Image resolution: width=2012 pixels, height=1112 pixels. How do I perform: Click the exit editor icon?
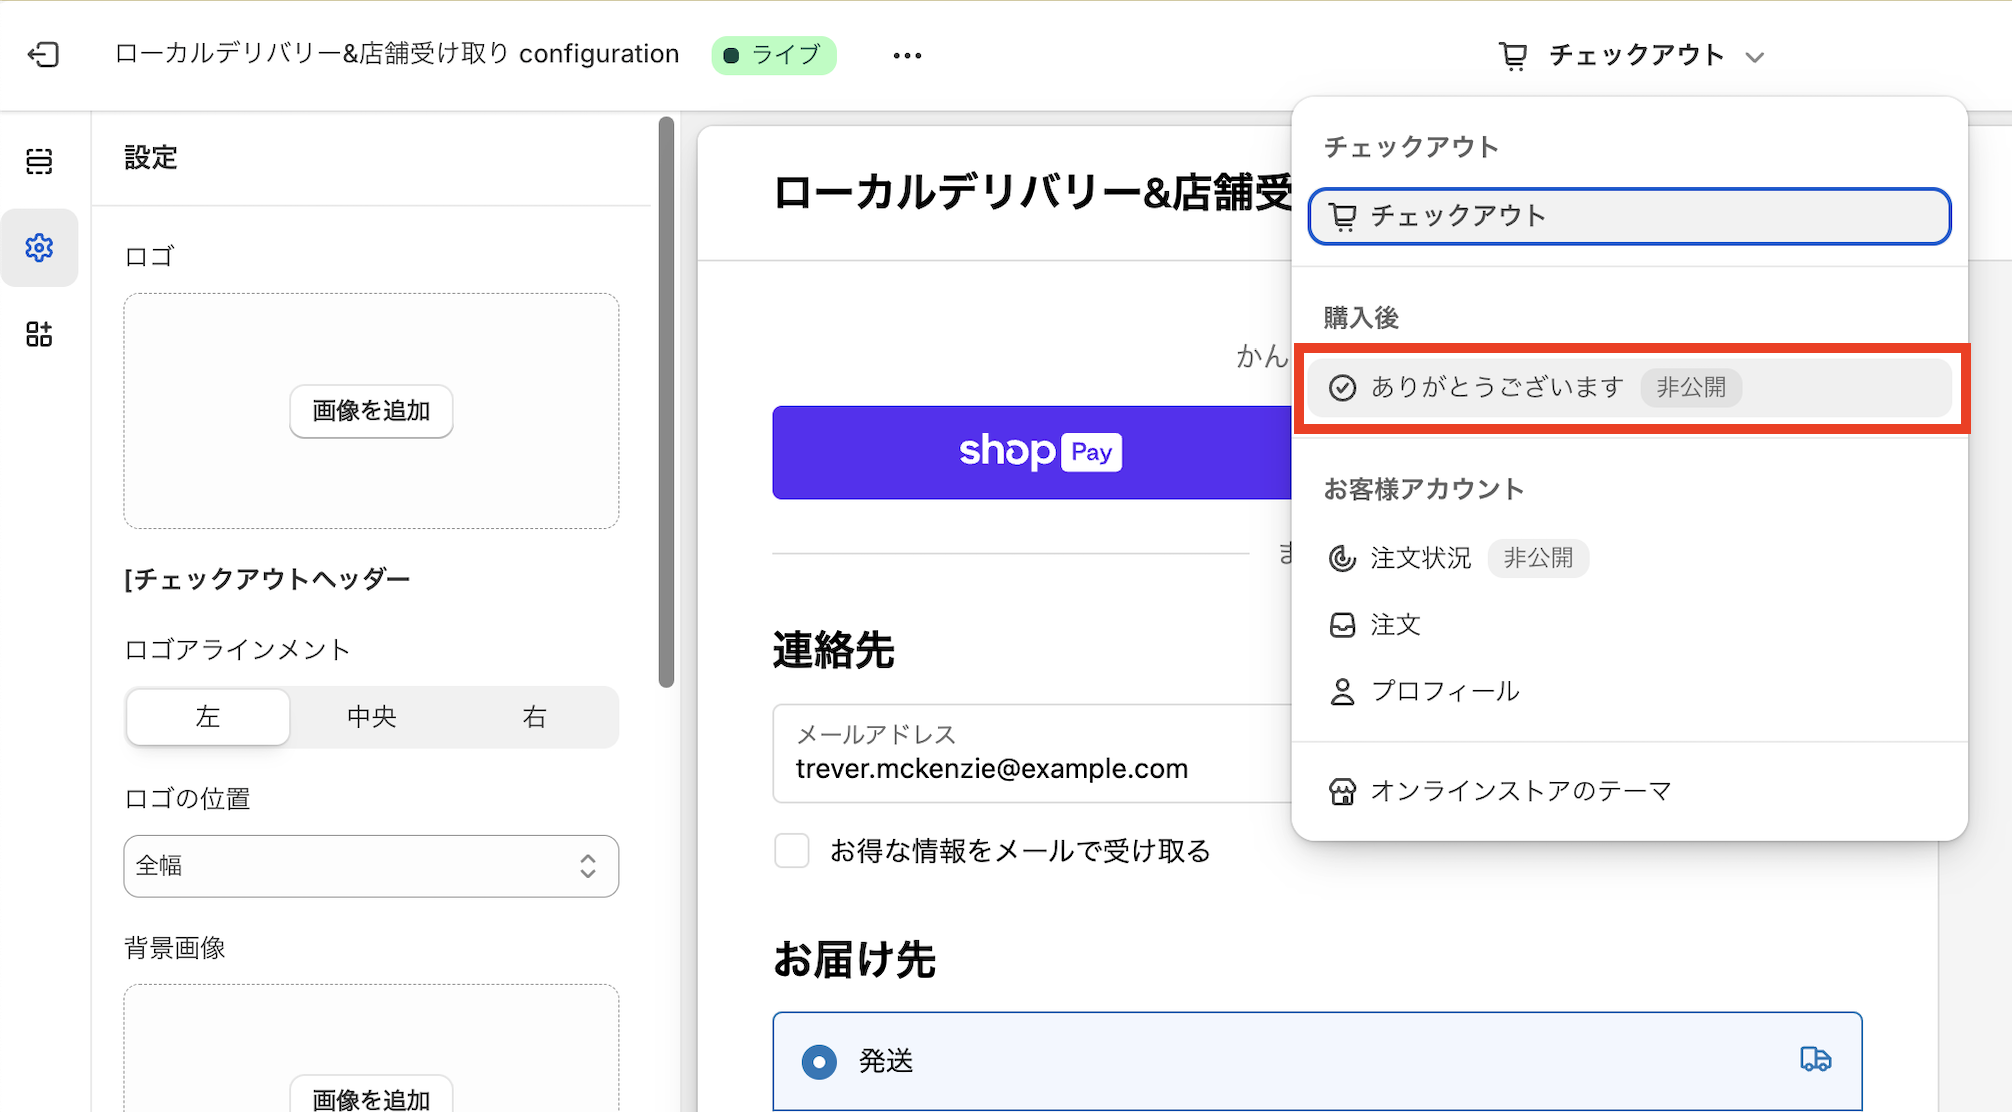pos(43,54)
